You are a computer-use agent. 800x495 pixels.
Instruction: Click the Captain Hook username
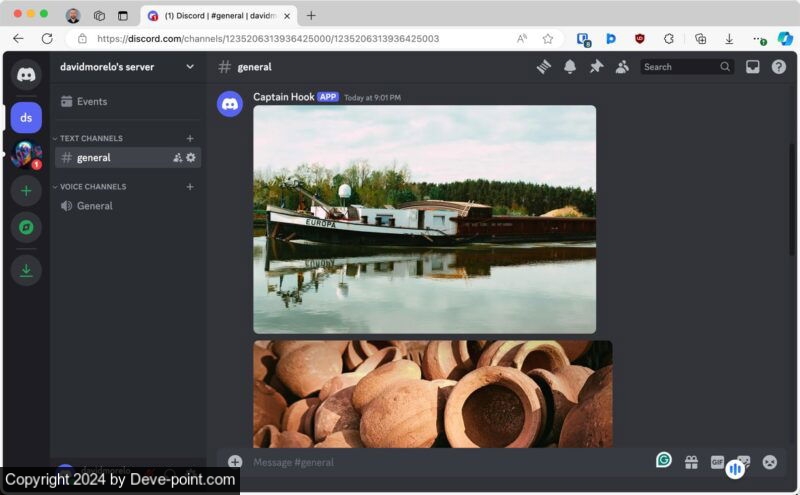tap(283, 97)
